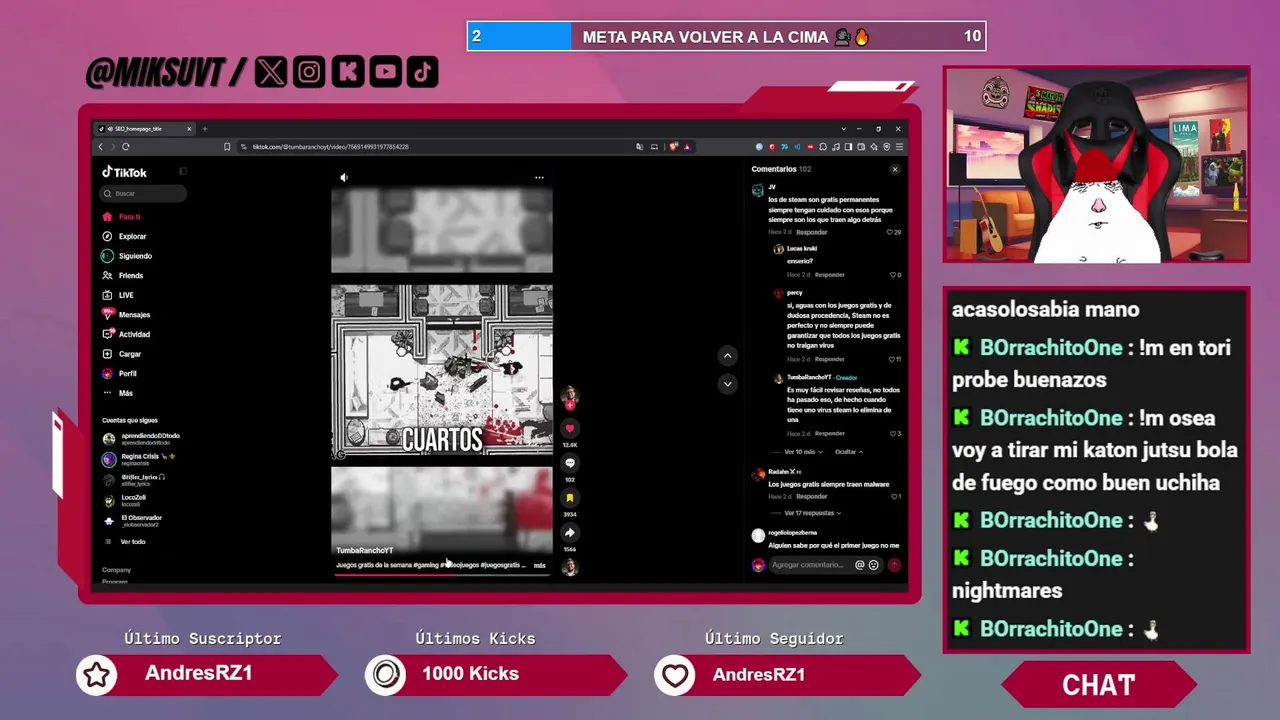The height and width of the screenshot is (720, 1280).
Task: Open the TikTok logo home link
Action: click(x=125, y=172)
